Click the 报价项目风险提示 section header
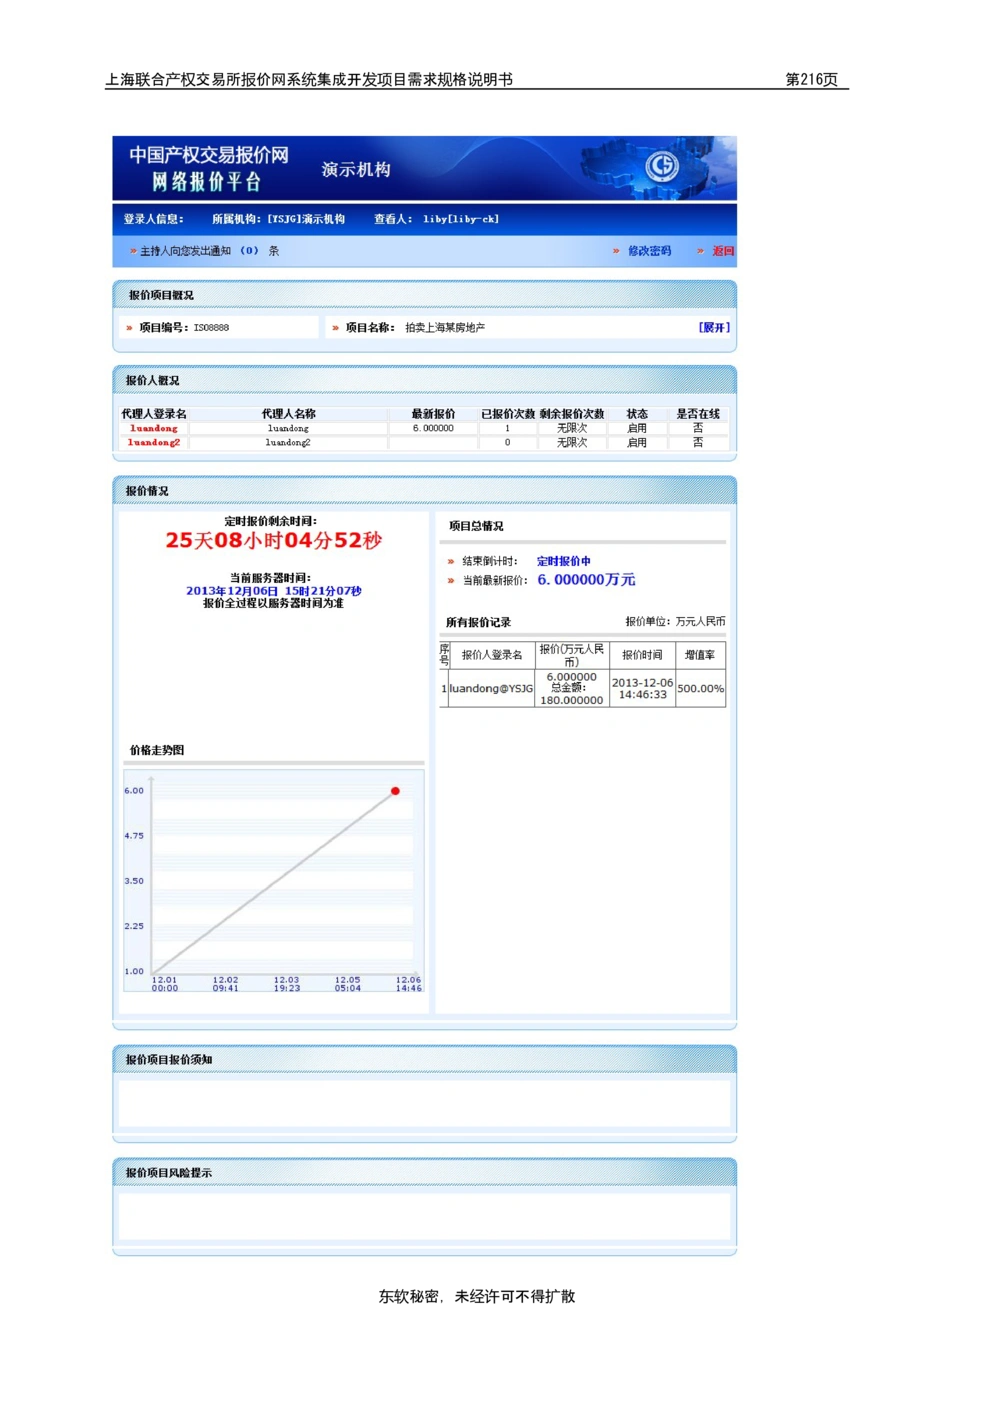This screenshot has height=1415, width=1000. [168, 1172]
